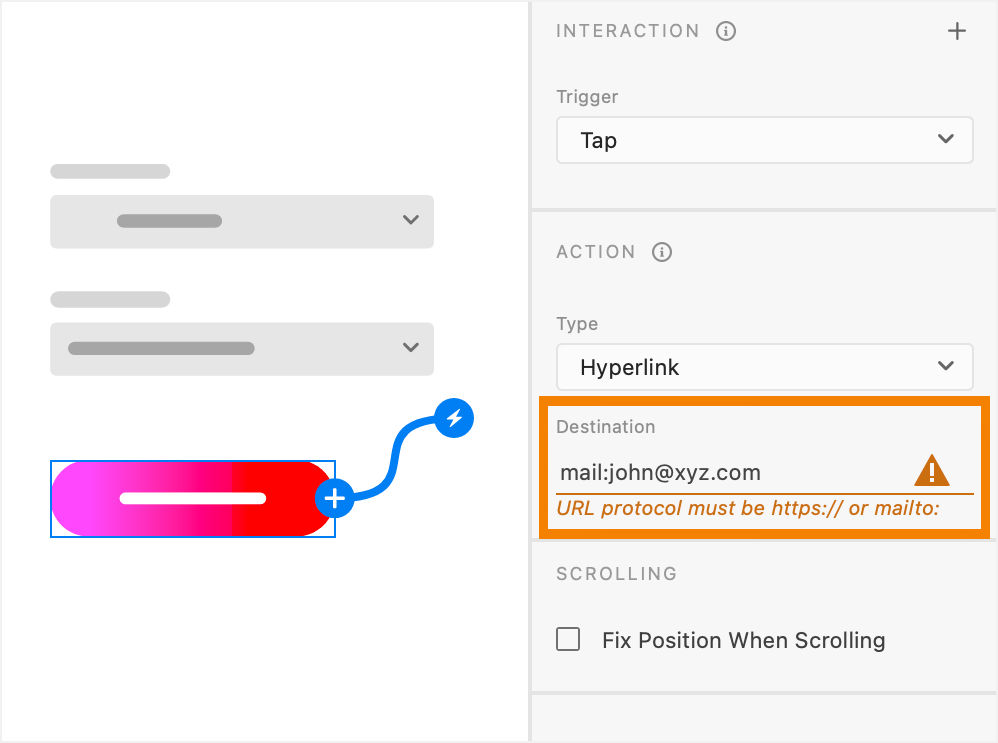Screen dimensions: 998x743
Task: Click the plus icon to add an interaction
Action: [x=957, y=31]
